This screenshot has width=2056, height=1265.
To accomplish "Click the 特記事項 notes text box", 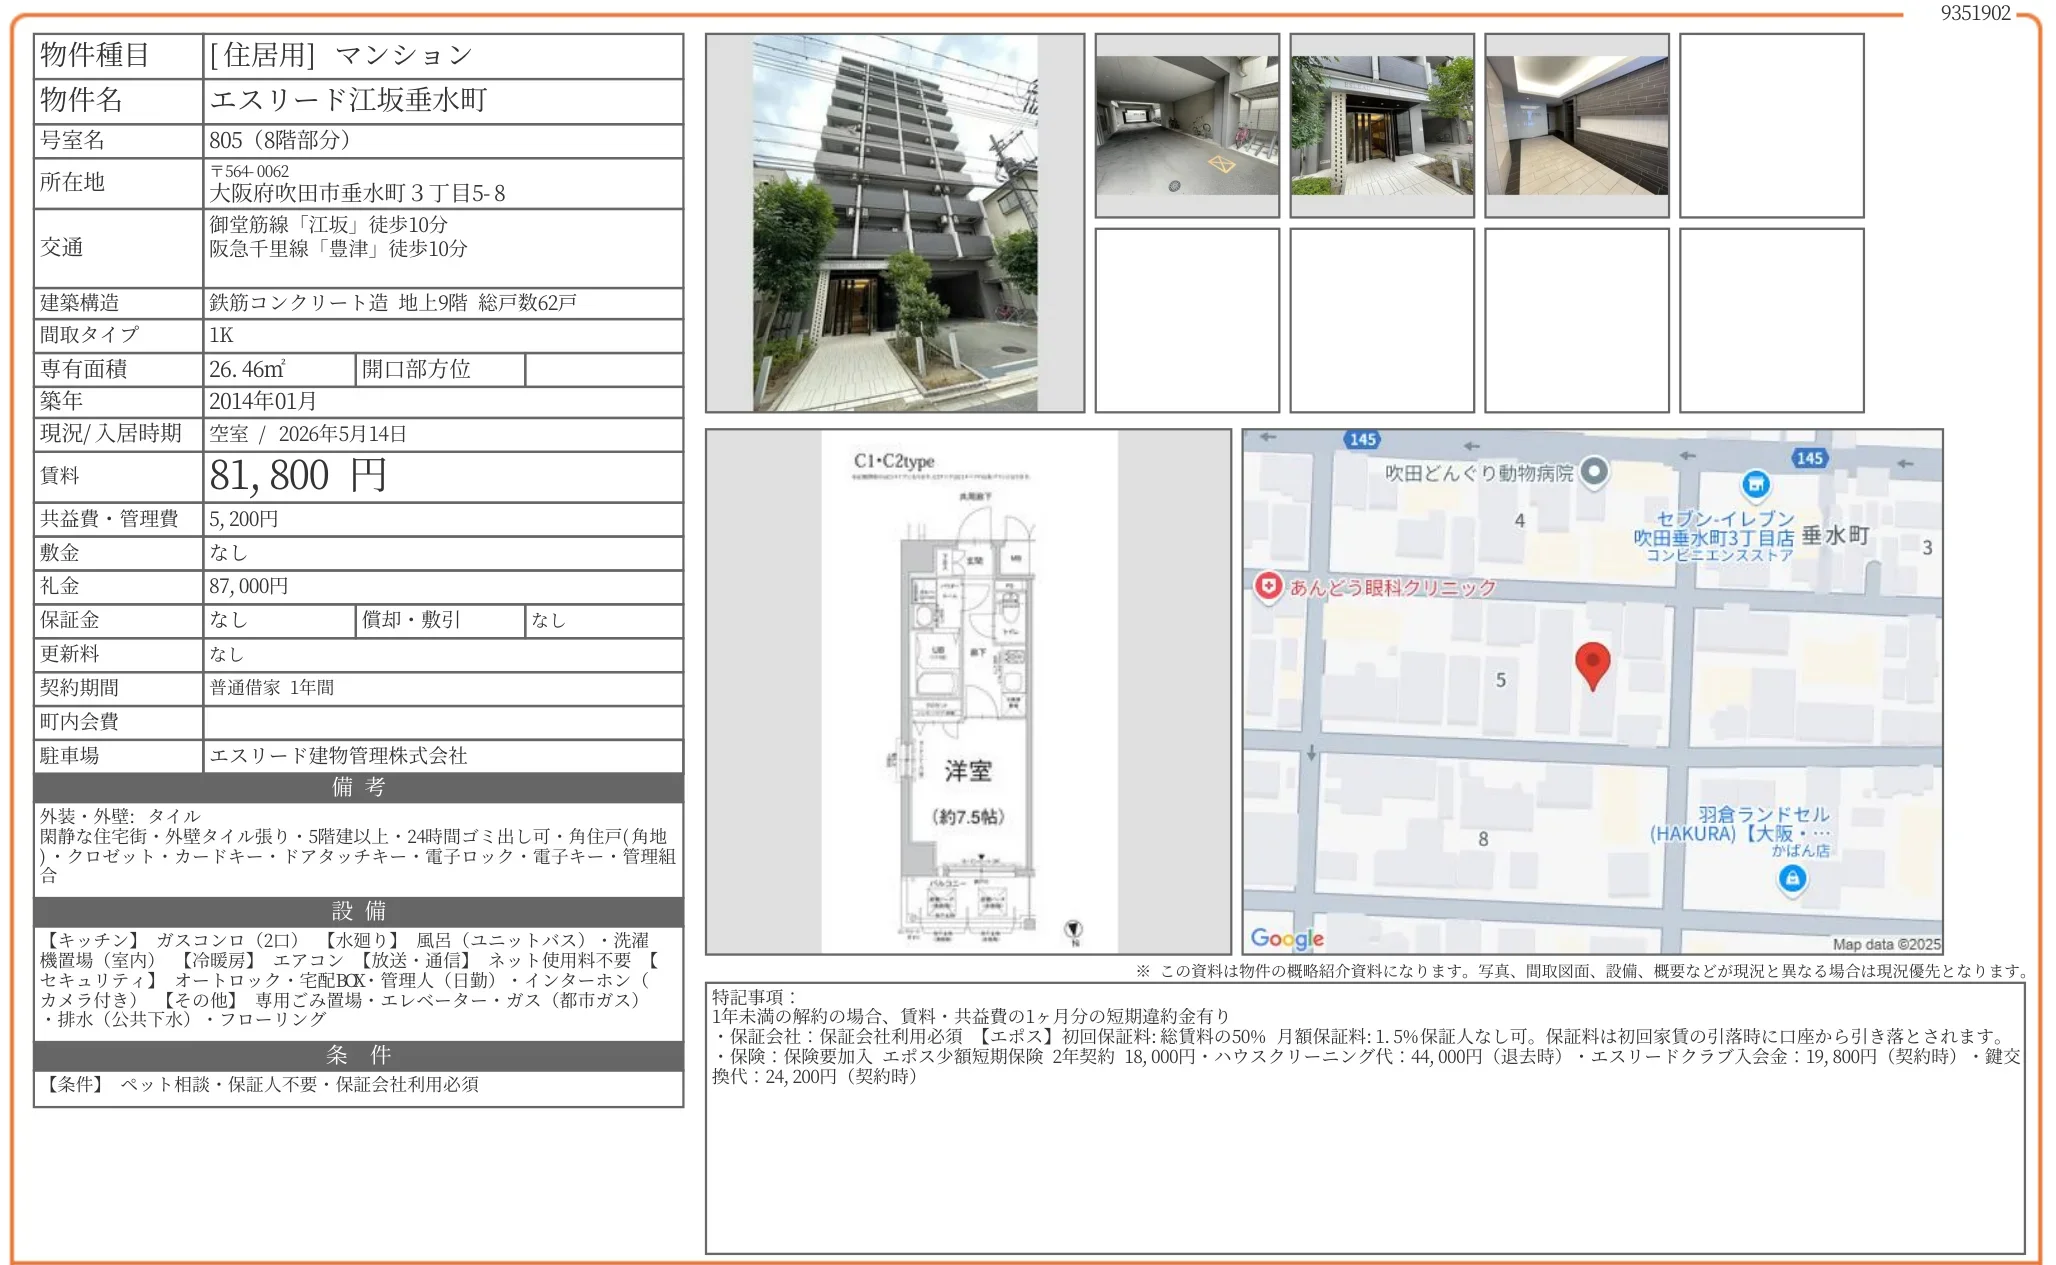I will 1364,1117.
